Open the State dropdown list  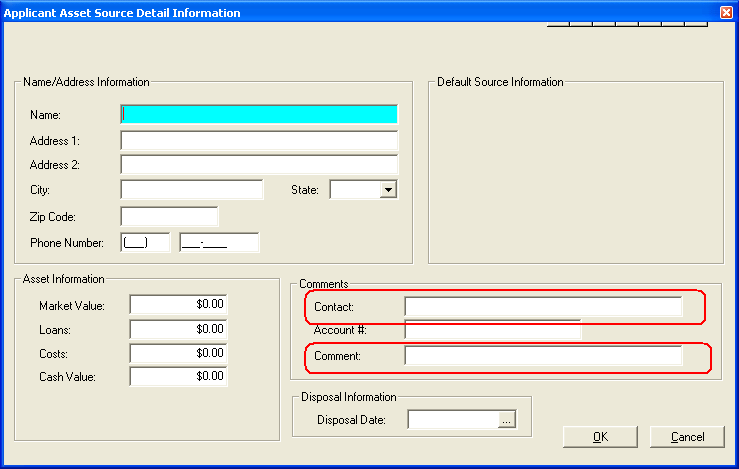[389, 189]
